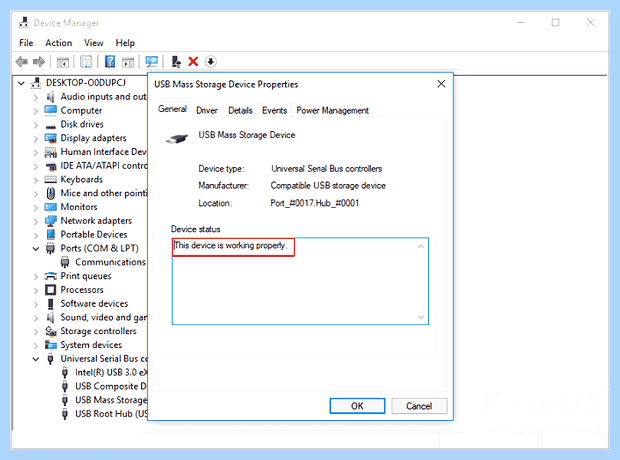Open the Power Management tab
Image resolution: width=620 pixels, height=460 pixels.
tap(333, 110)
